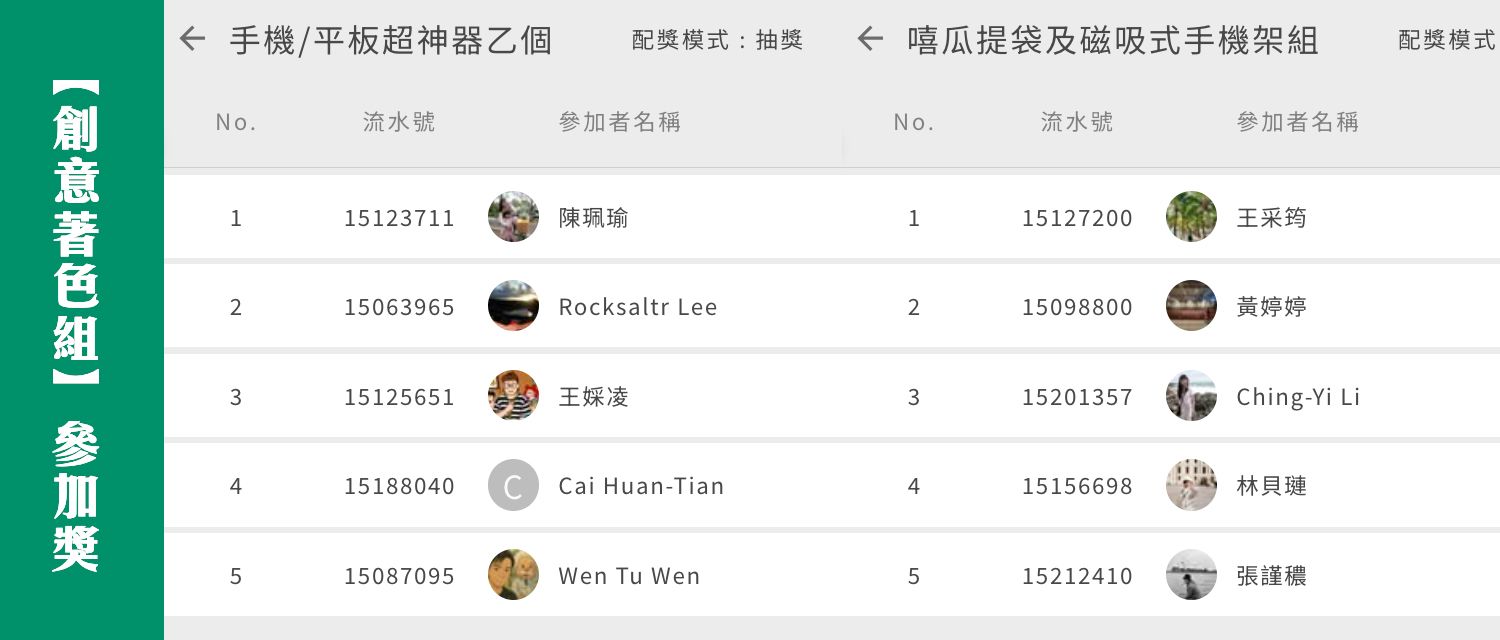
Task: Click Rocksaltr Lee's avatar picture
Action: (x=513, y=306)
